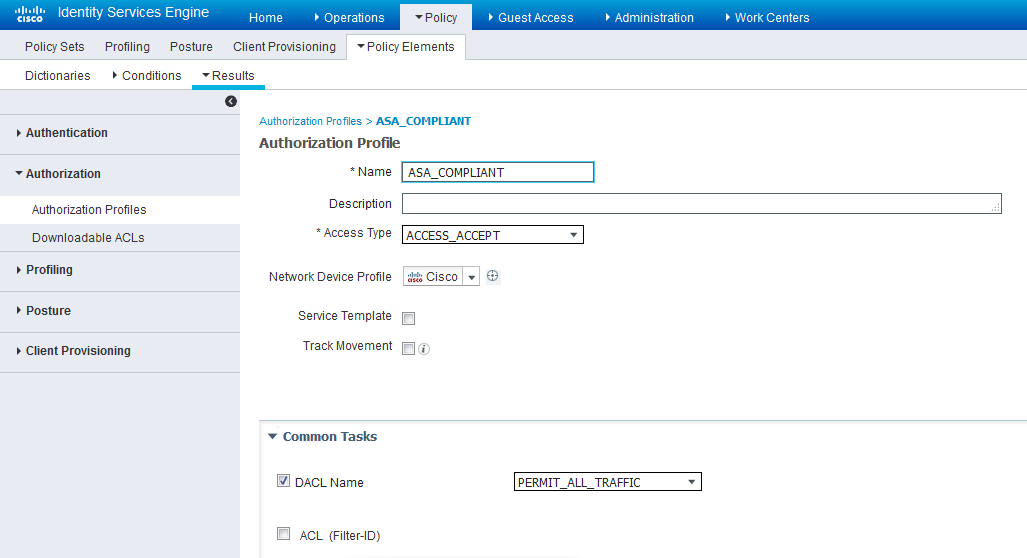Open the Home menu
Viewport: 1027px width, 558px height.
pos(266,18)
